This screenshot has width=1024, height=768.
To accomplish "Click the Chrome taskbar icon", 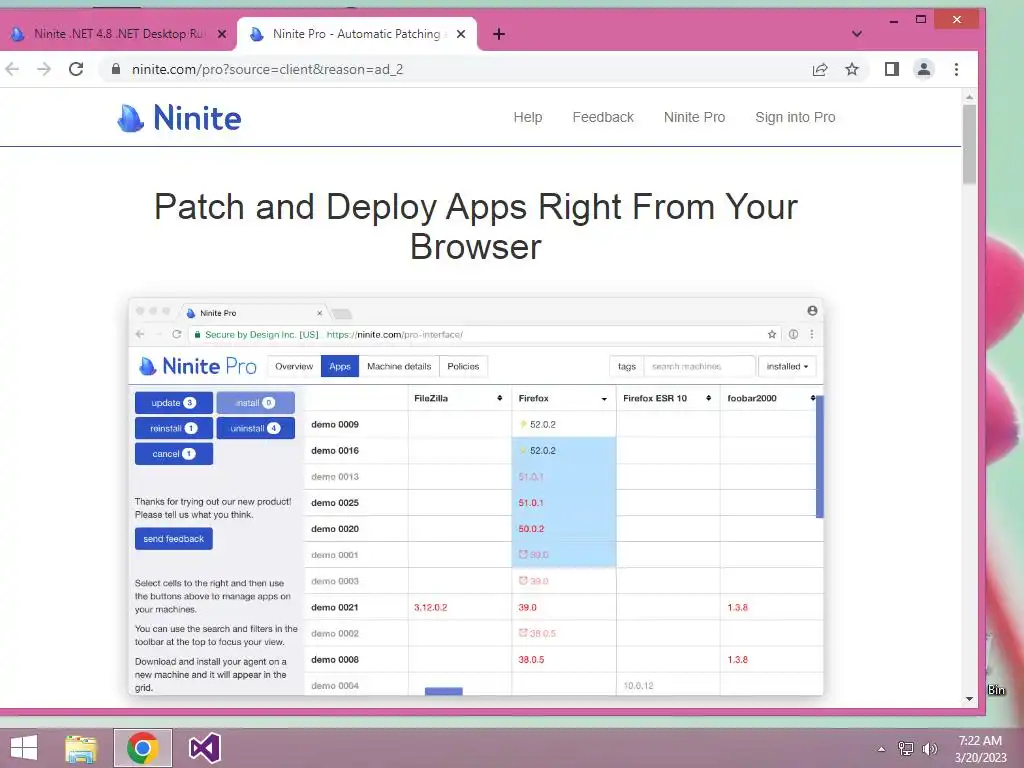I will click(143, 748).
